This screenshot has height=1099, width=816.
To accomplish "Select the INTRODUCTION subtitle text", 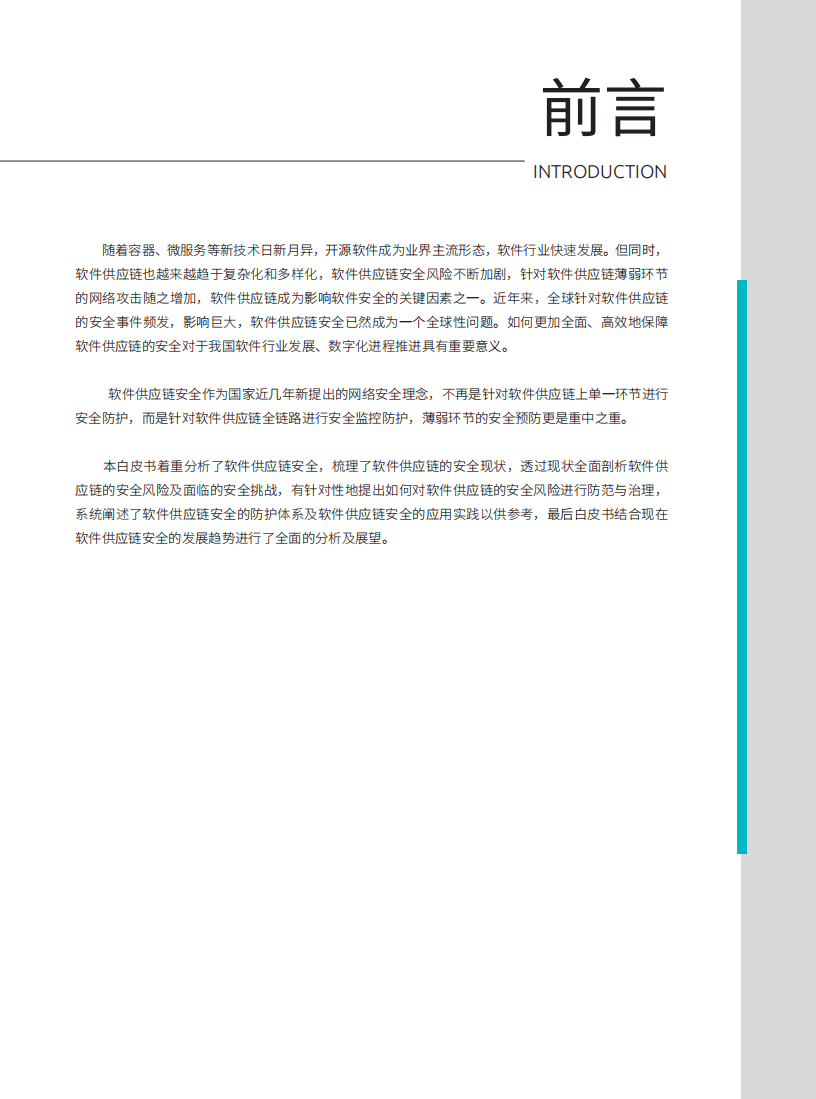I will 601,172.
